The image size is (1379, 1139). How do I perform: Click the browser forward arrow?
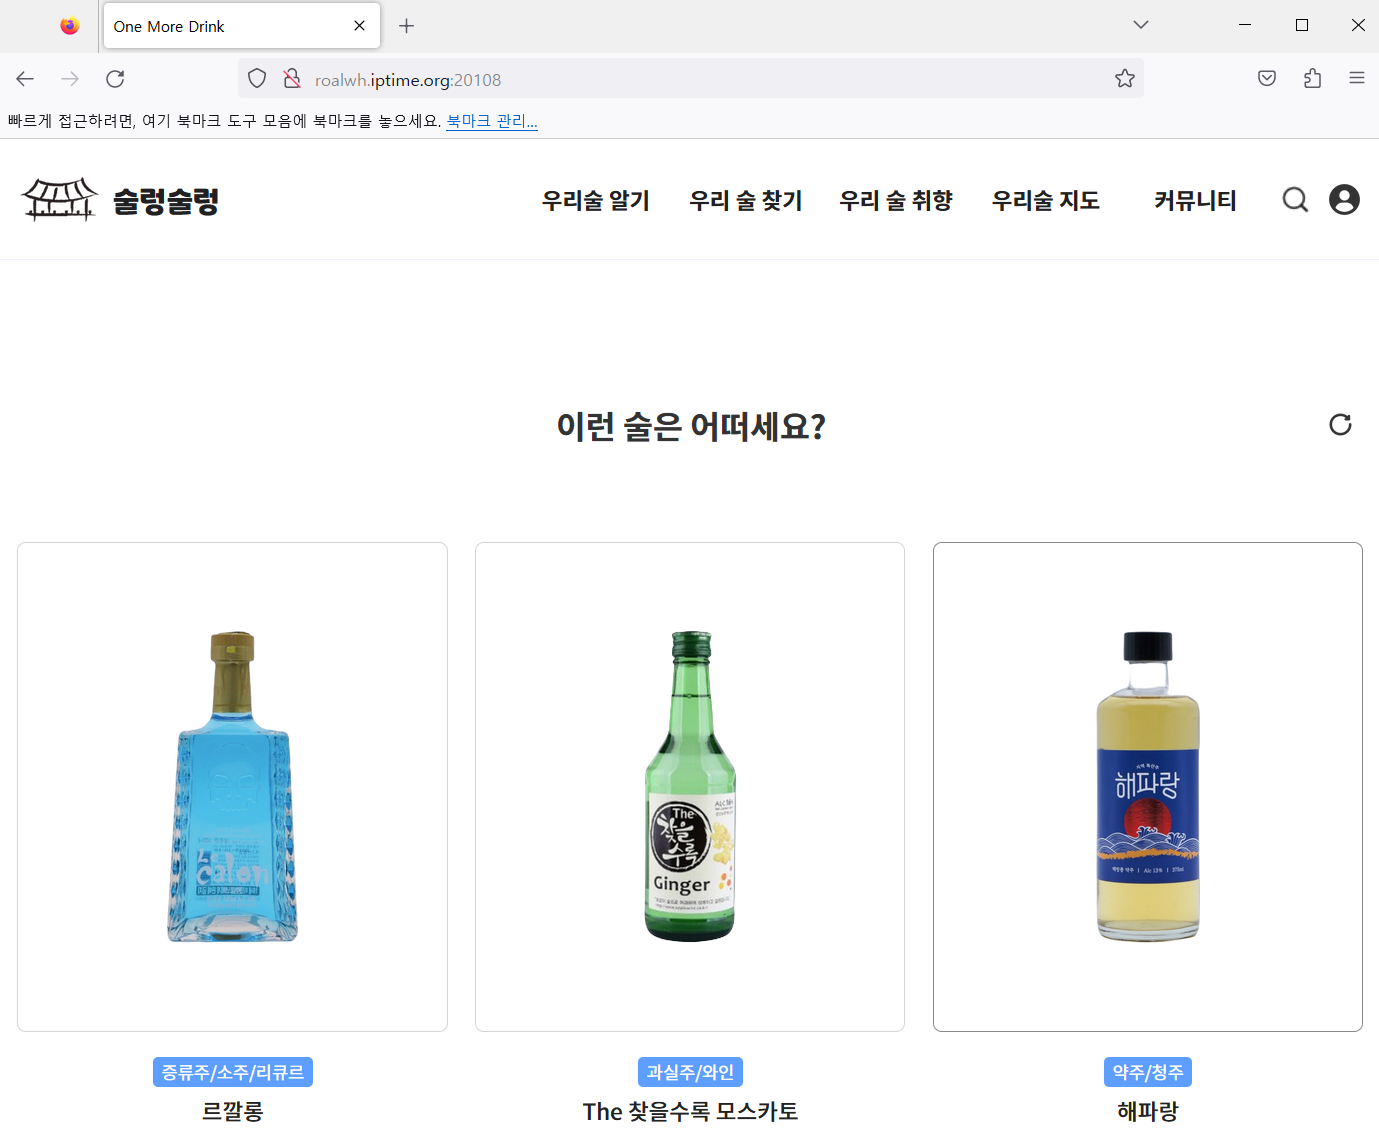point(70,79)
